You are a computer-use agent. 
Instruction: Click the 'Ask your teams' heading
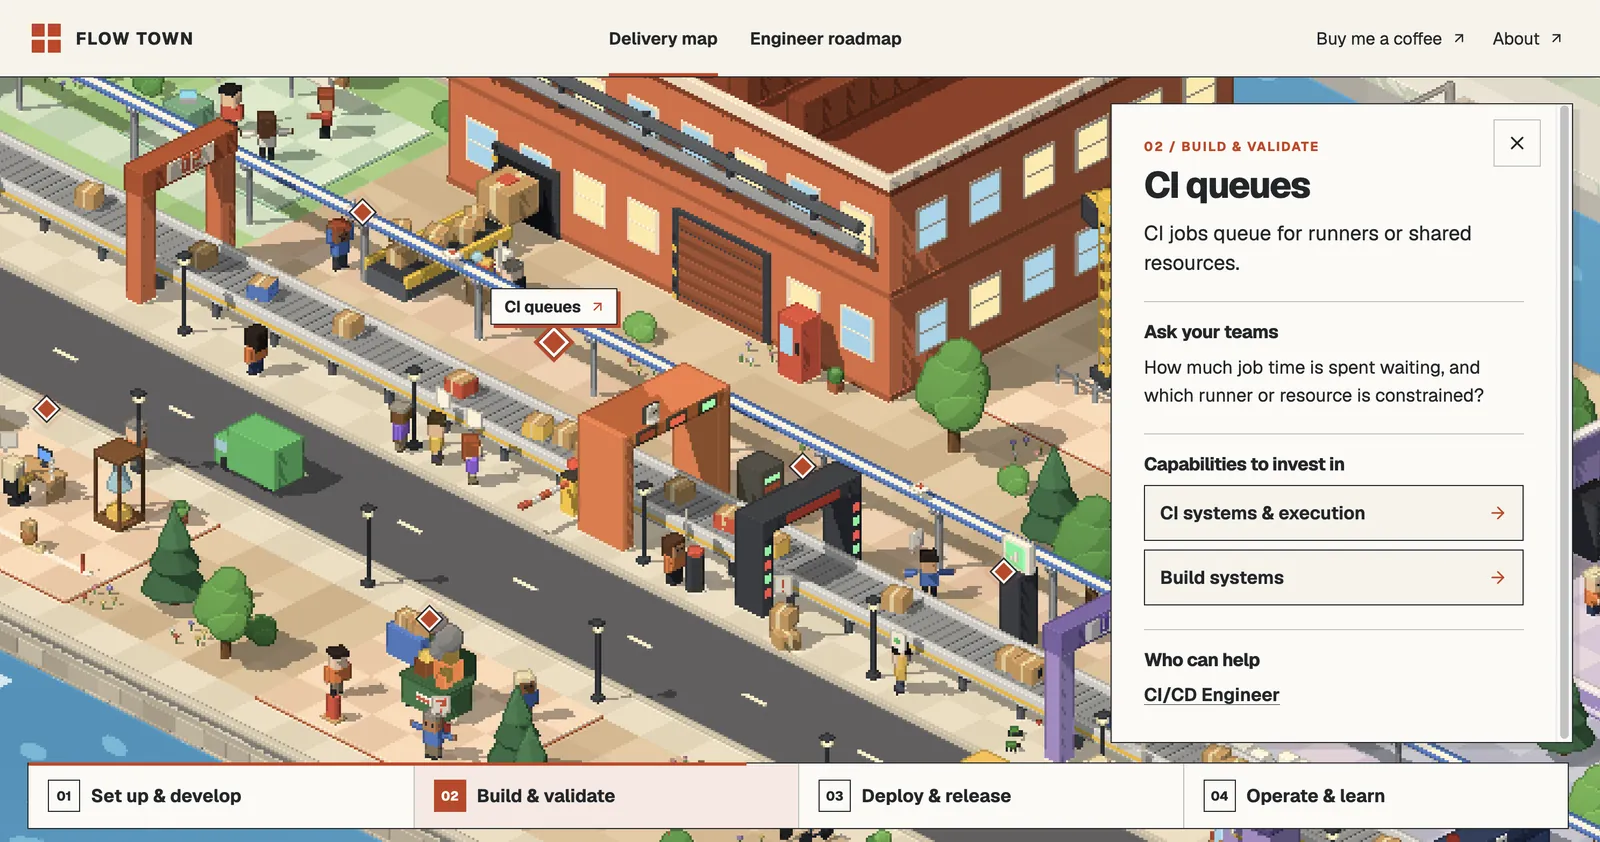tap(1211, 332)
